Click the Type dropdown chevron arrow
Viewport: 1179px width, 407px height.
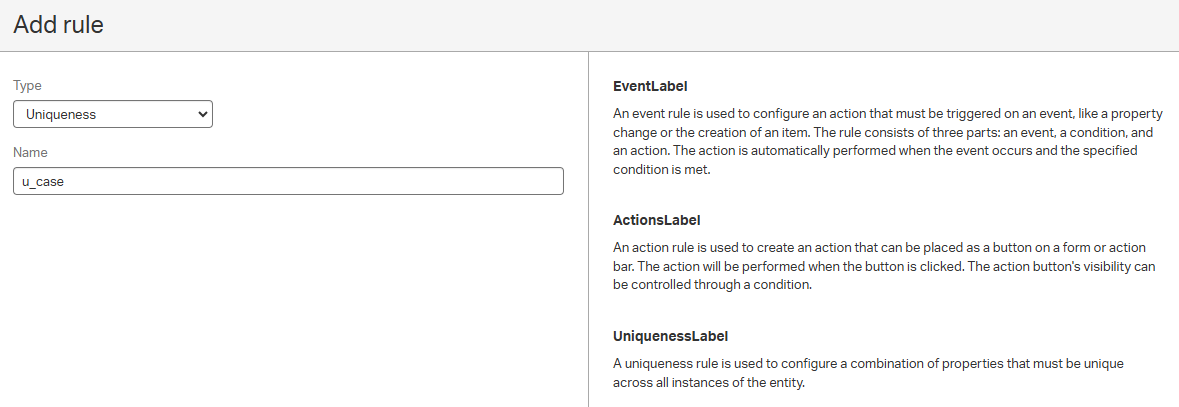[x=203, y=114]
